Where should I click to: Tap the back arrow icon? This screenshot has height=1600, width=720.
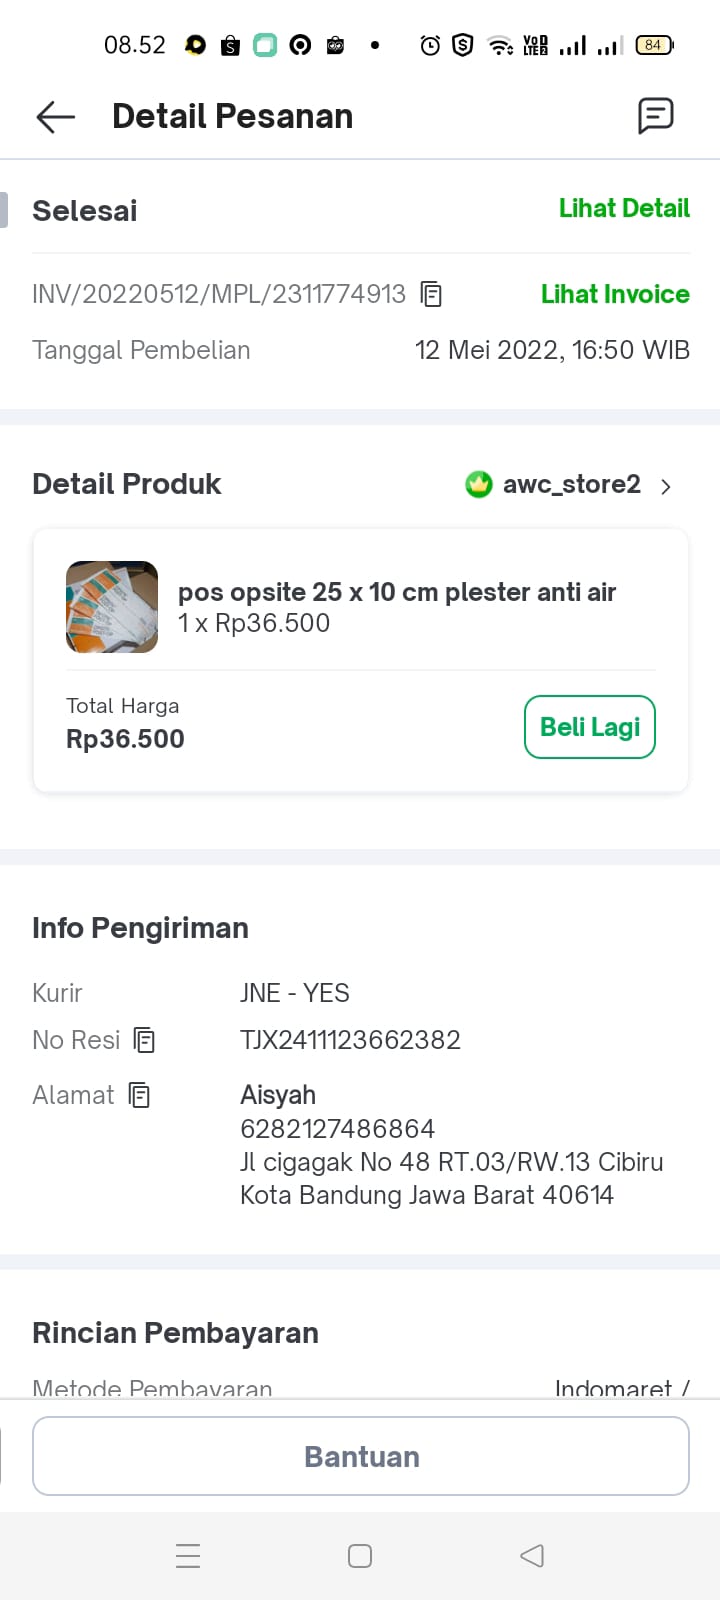(56, 117)
